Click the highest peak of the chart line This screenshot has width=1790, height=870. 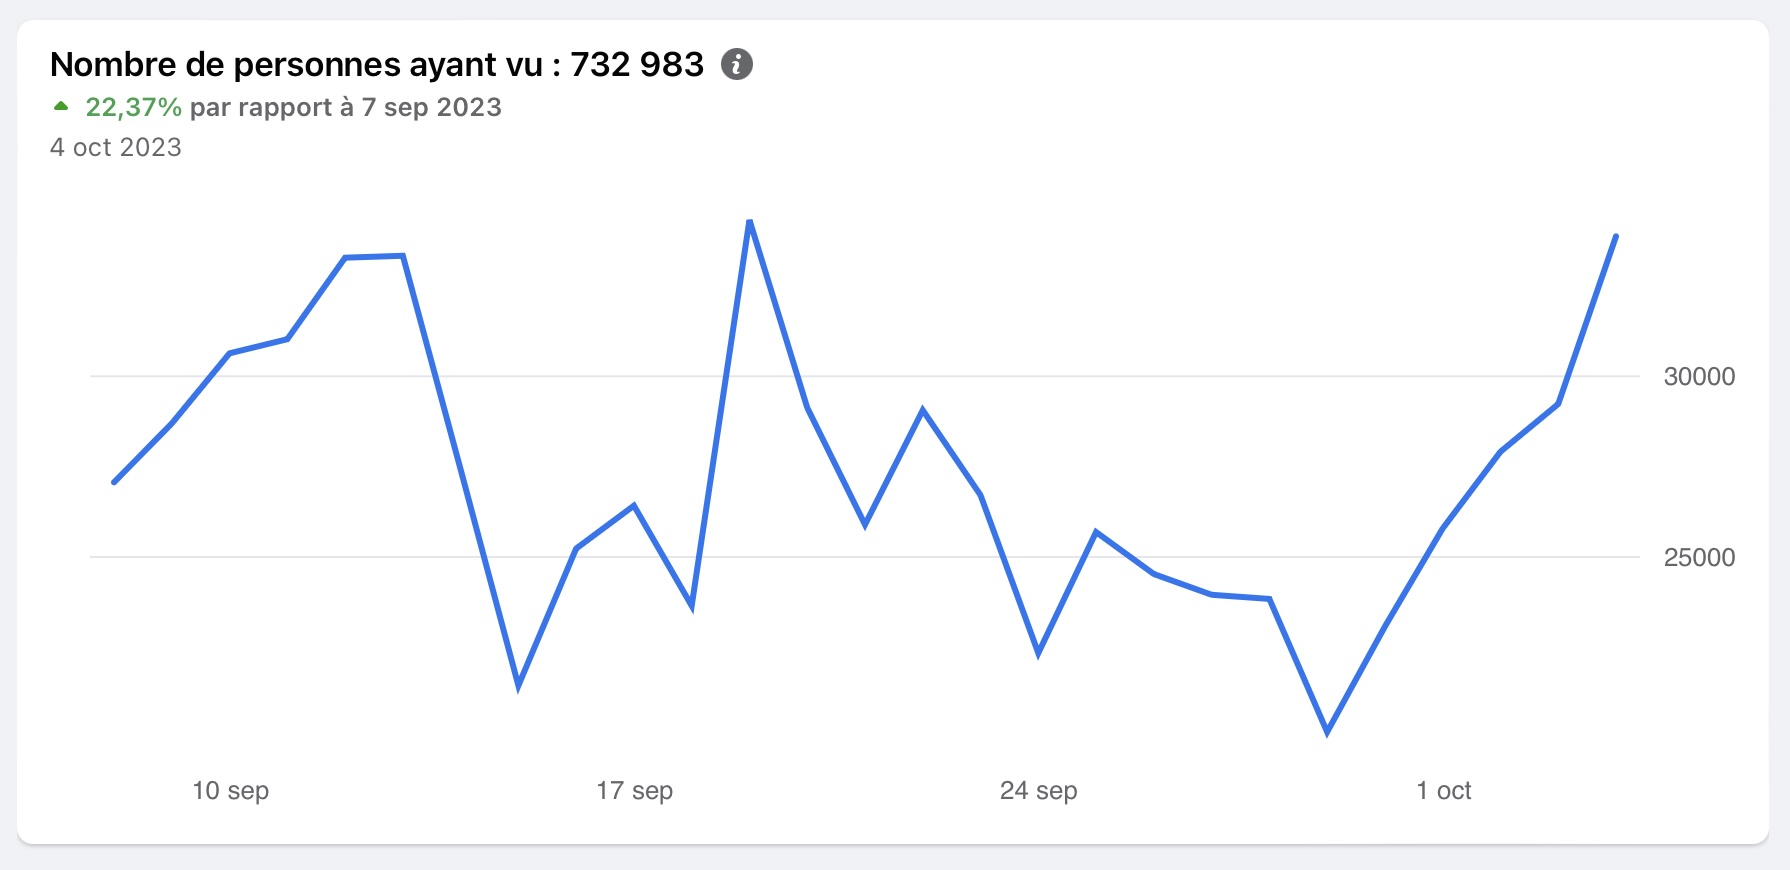point(749,221)
